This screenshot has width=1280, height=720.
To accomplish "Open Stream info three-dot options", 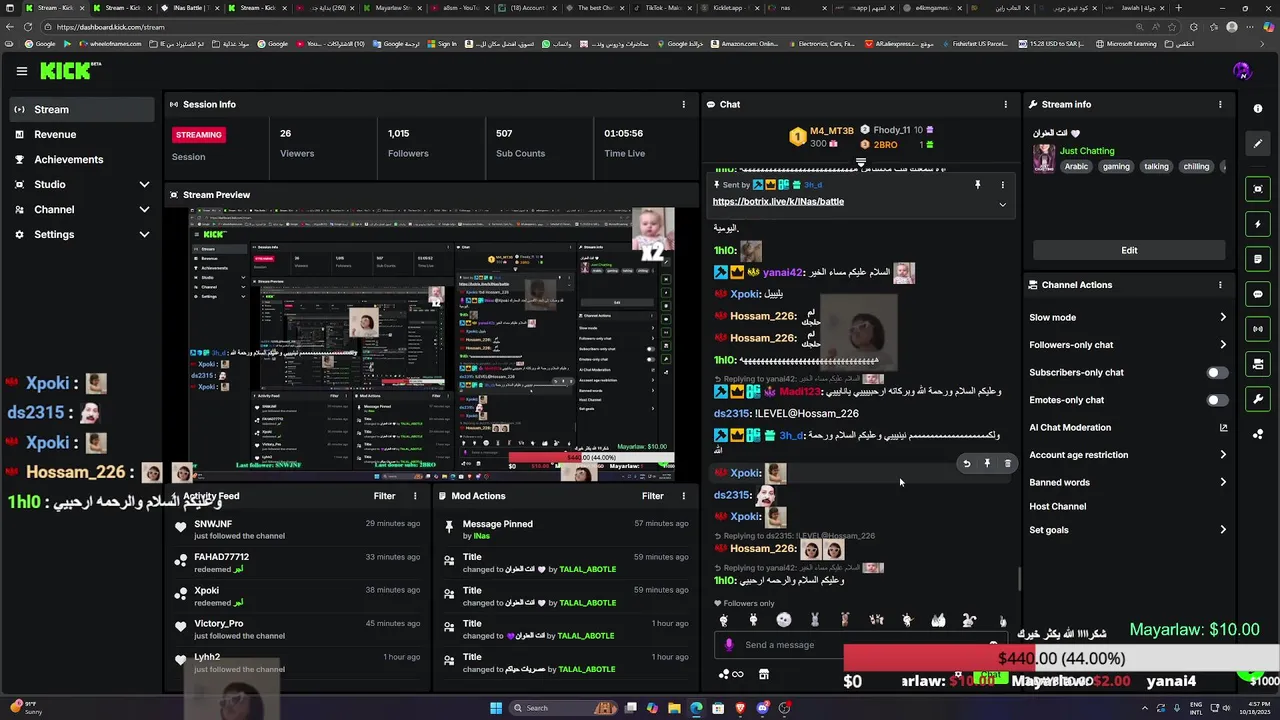I will tap(1220, 104).
